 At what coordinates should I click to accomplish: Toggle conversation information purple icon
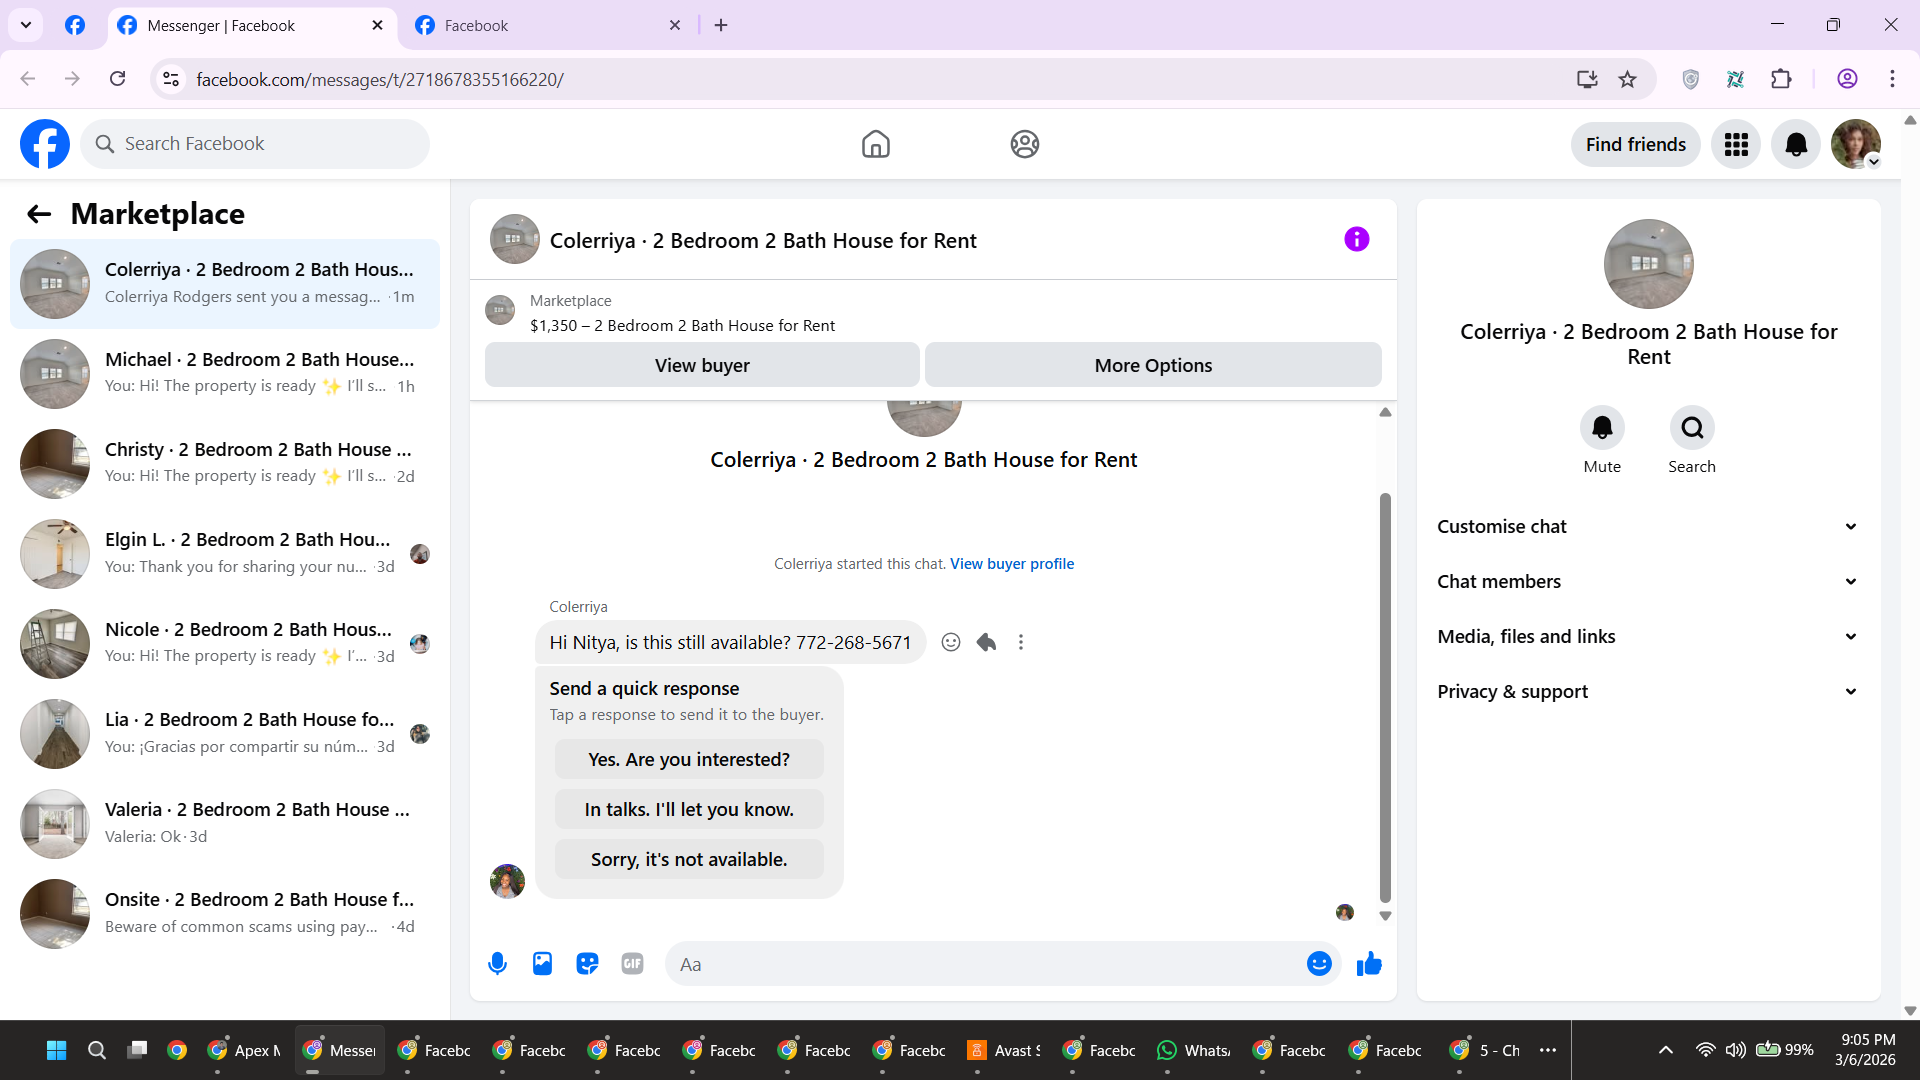1356,239
